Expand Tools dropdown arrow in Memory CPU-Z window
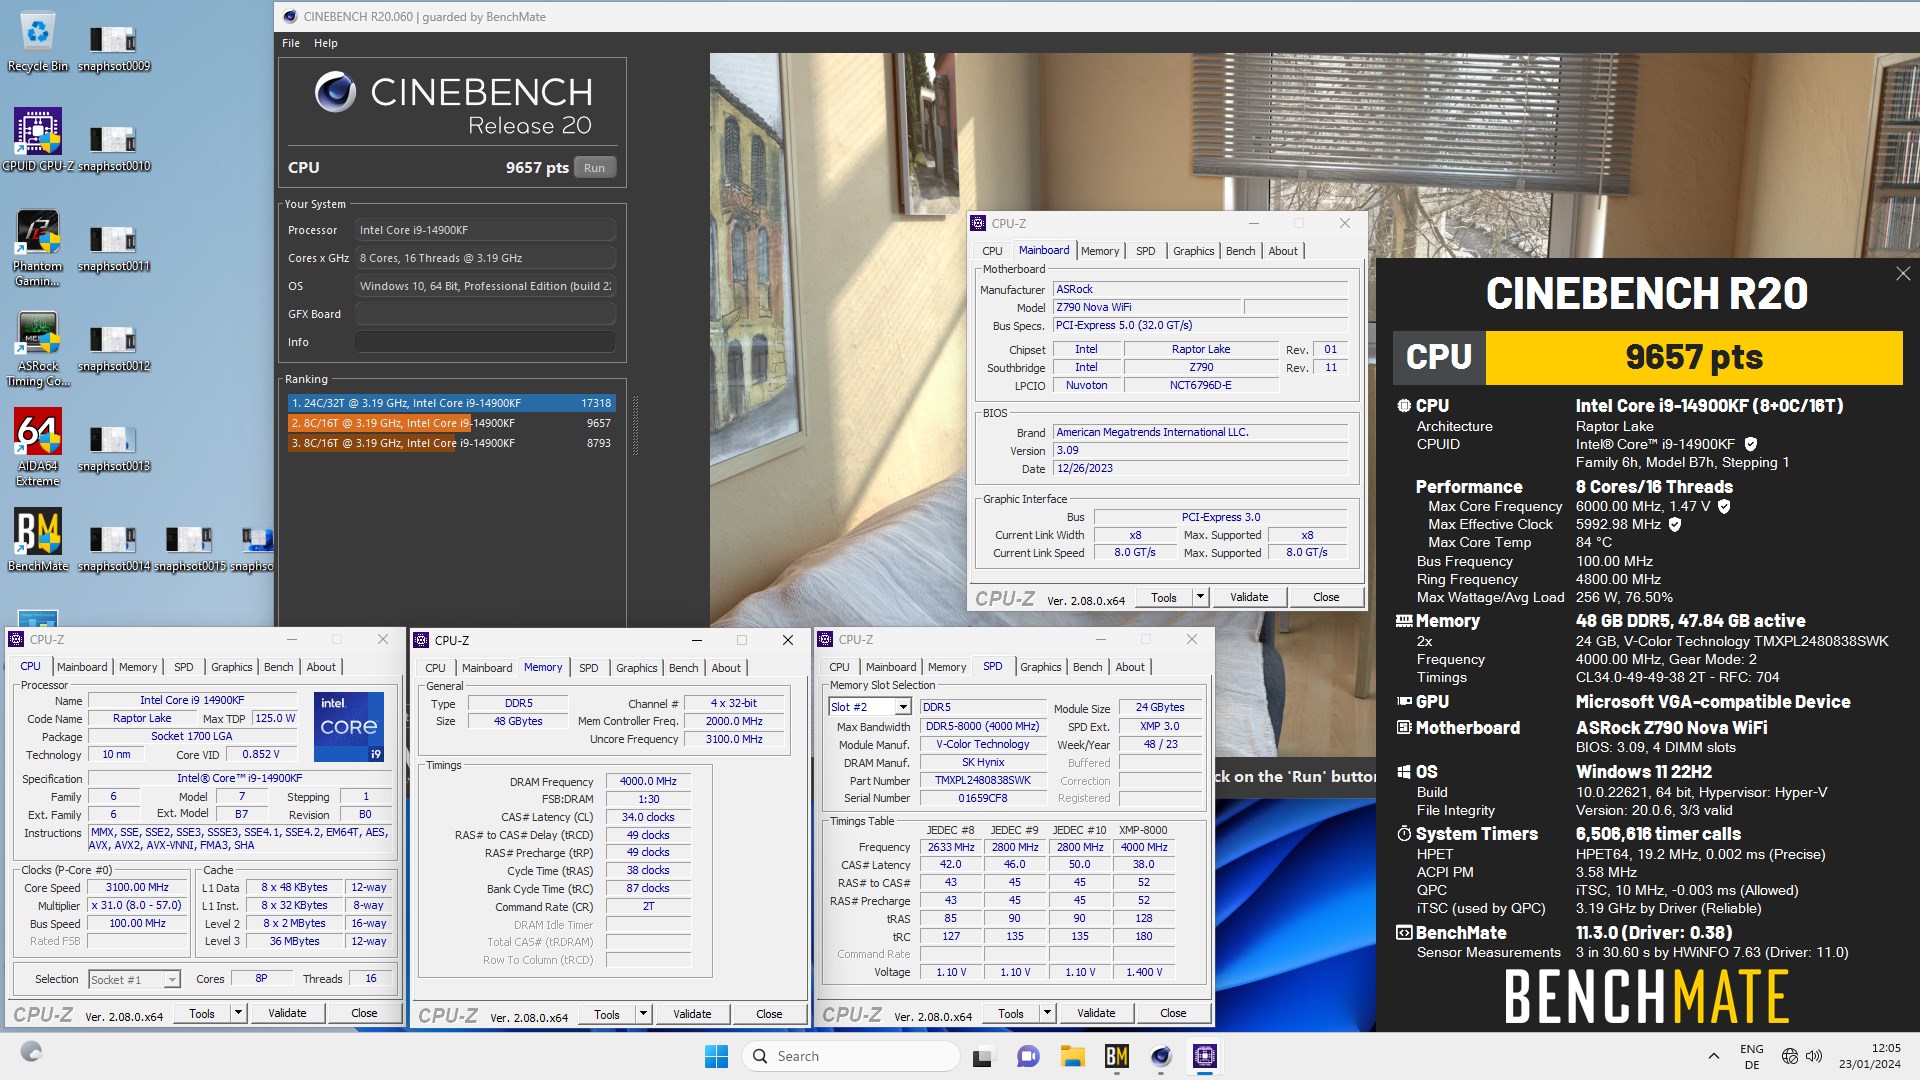Screen dimensions: 1920x1080 (x=643, y=1014)
